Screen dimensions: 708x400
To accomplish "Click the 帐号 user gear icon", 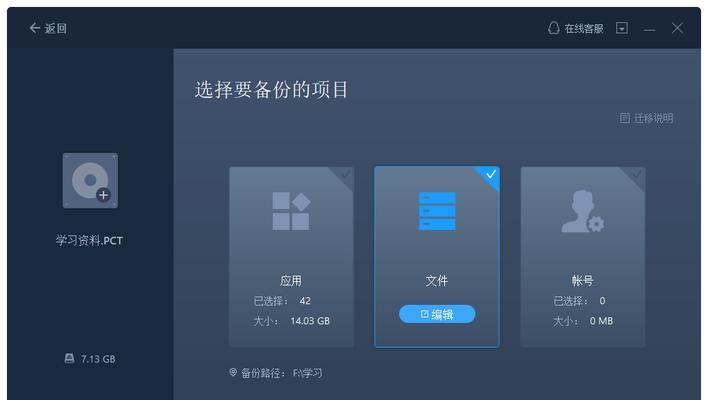I will [582, 211].
